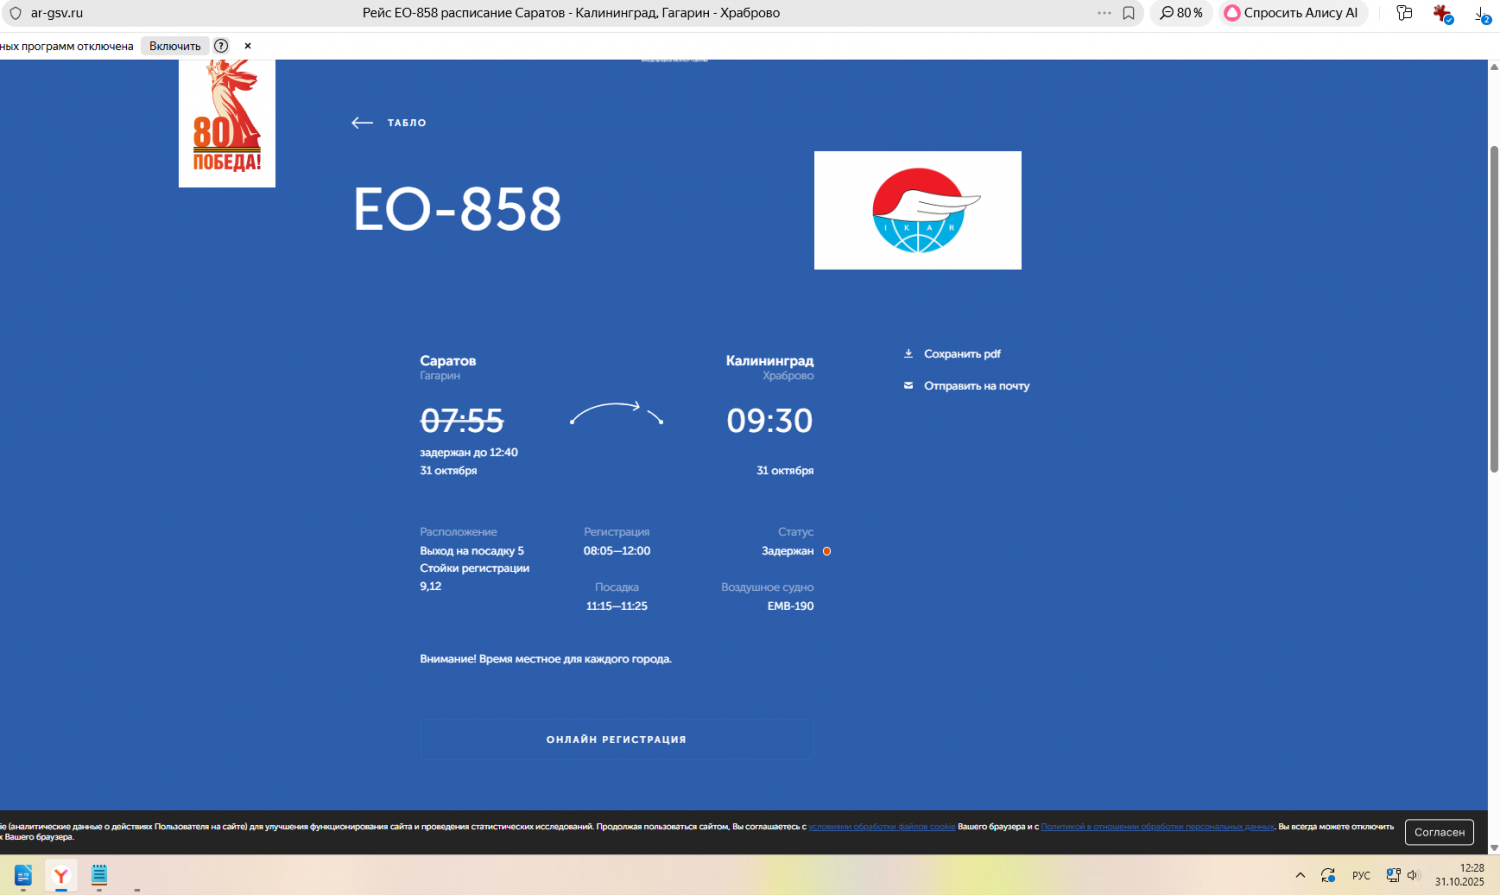Click the Включить button in notification bar

coord(175,46)
